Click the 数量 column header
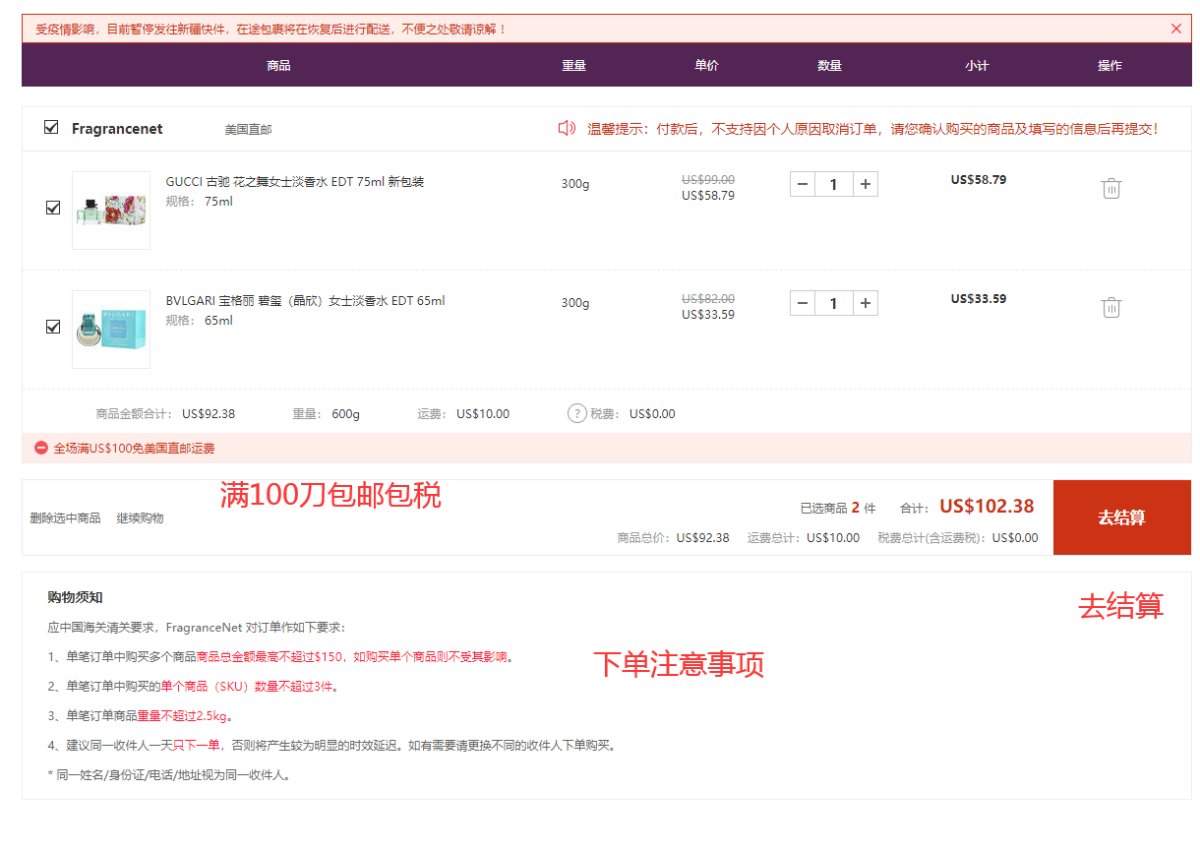The height and width of the screenshot is (851, 1200). point(830,66)
